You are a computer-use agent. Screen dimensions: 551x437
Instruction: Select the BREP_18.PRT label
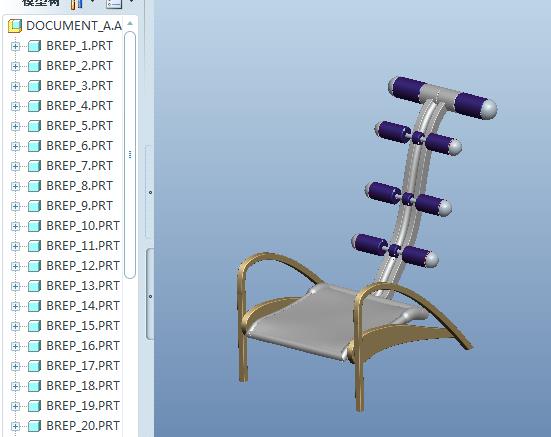[83, 386]
